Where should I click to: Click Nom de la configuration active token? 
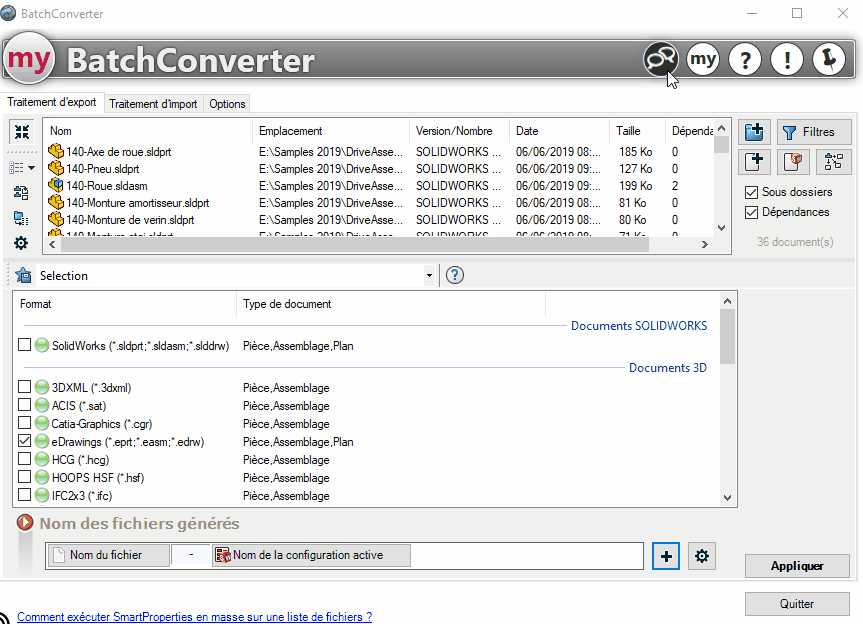(x=312, y=555)
